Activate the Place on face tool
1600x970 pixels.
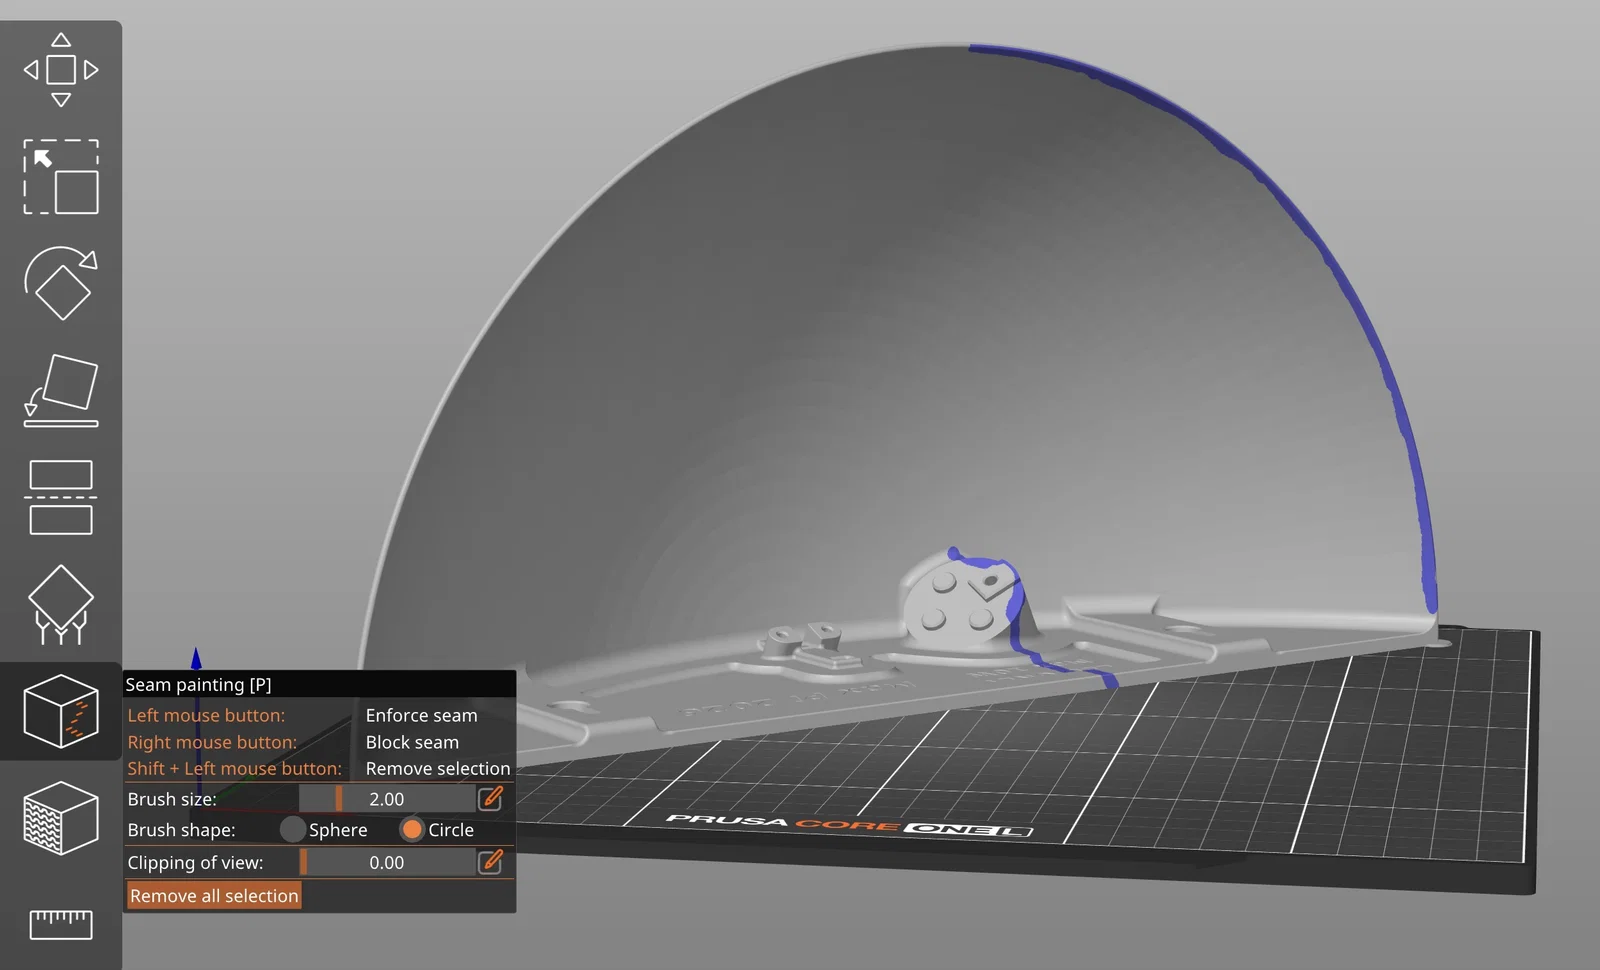61,391
